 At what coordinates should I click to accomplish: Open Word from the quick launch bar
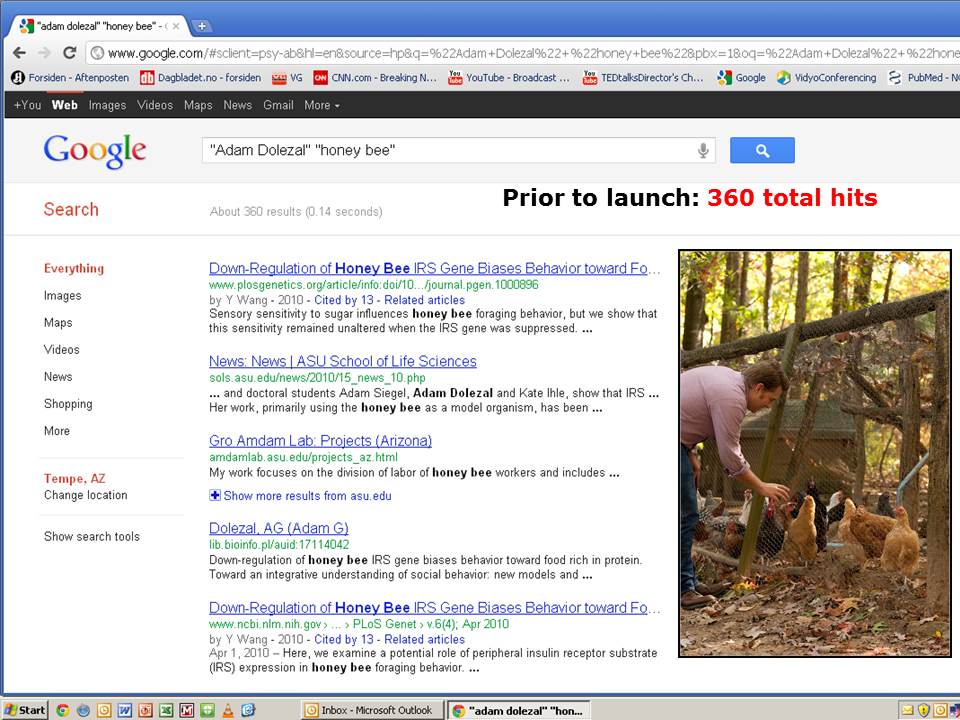pyautogui.click(x=124, y=710)
